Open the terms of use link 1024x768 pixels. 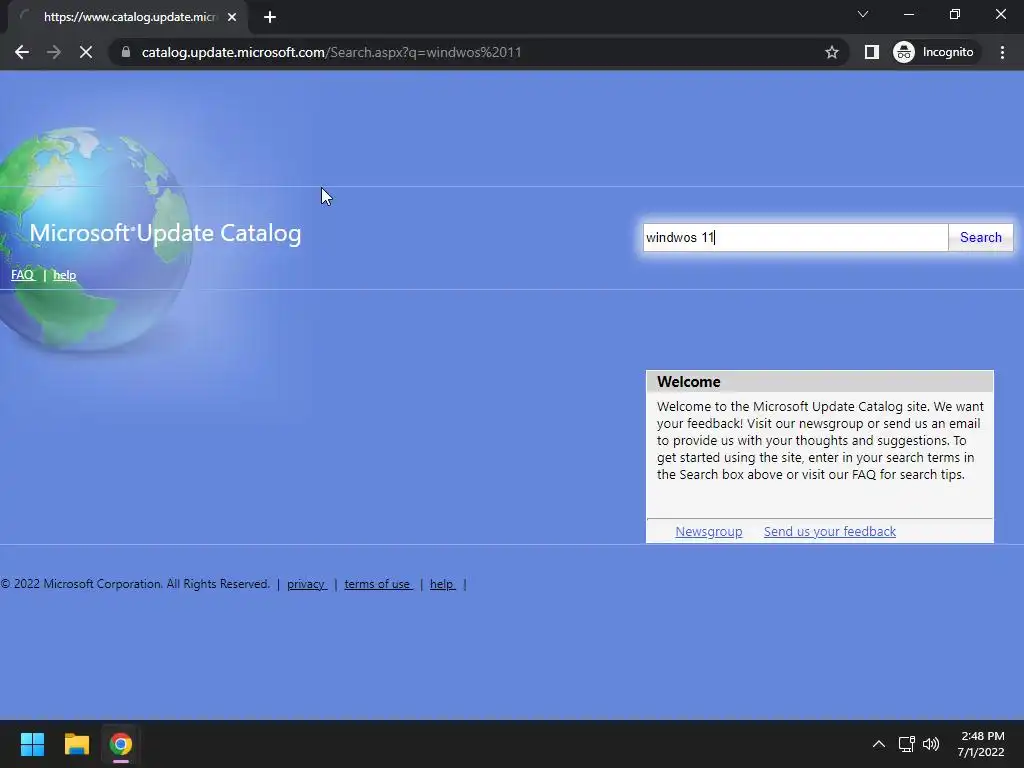(x=378, y=584)
